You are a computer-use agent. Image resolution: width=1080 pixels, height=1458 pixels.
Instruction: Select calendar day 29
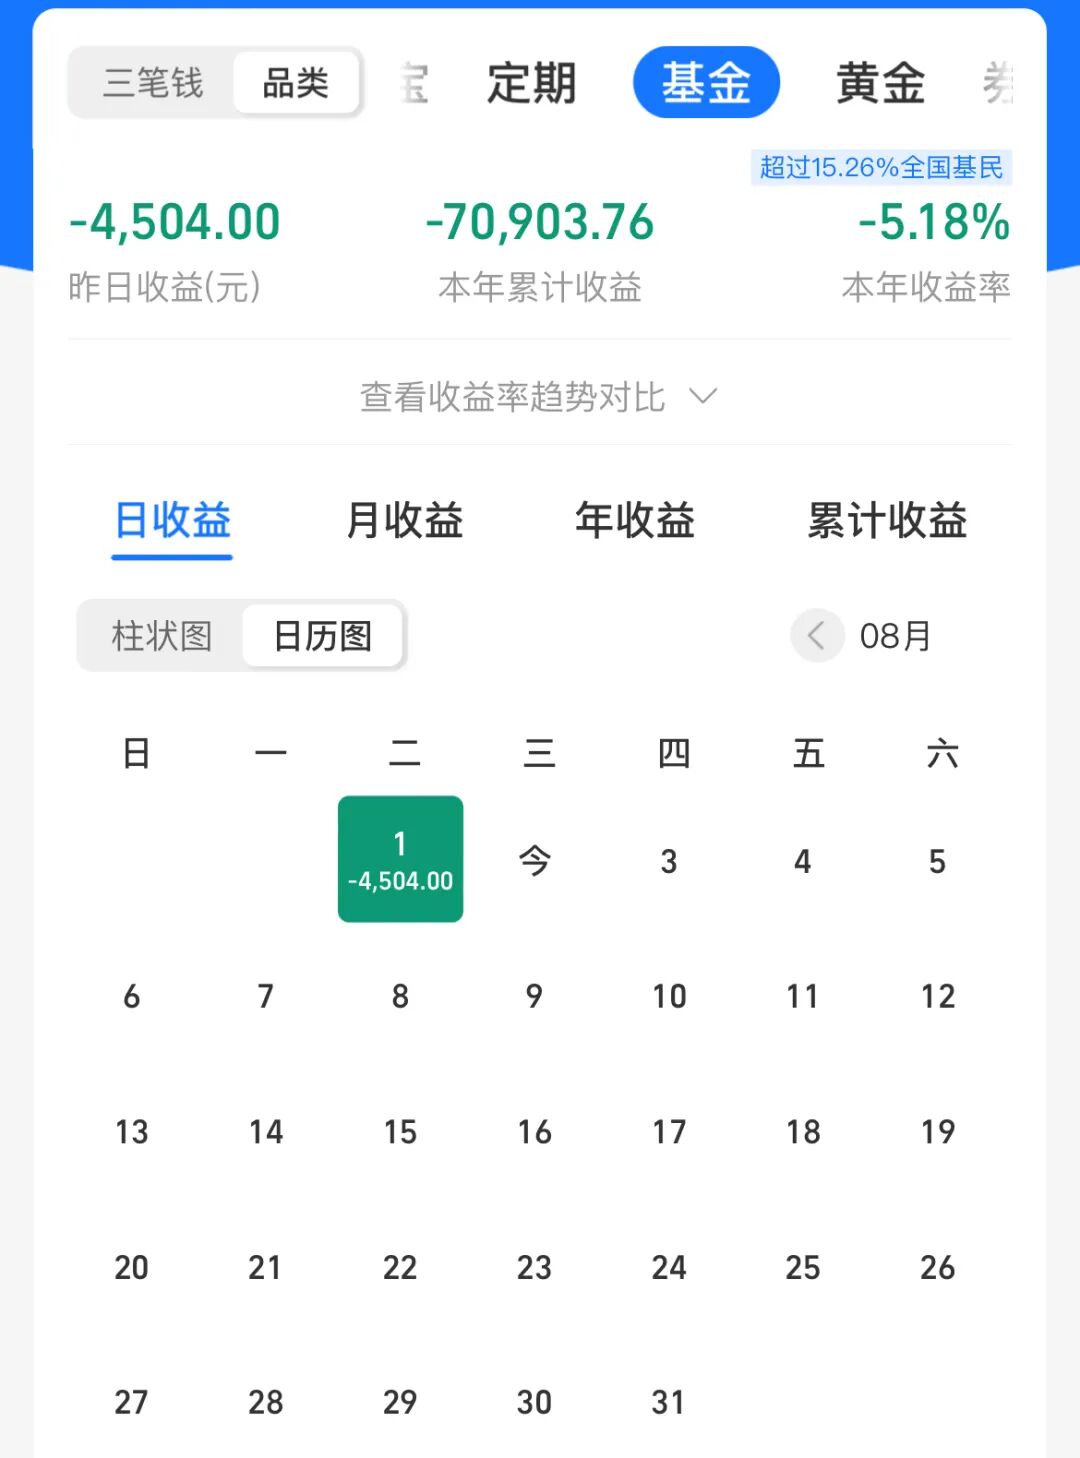click(400, 1402)
